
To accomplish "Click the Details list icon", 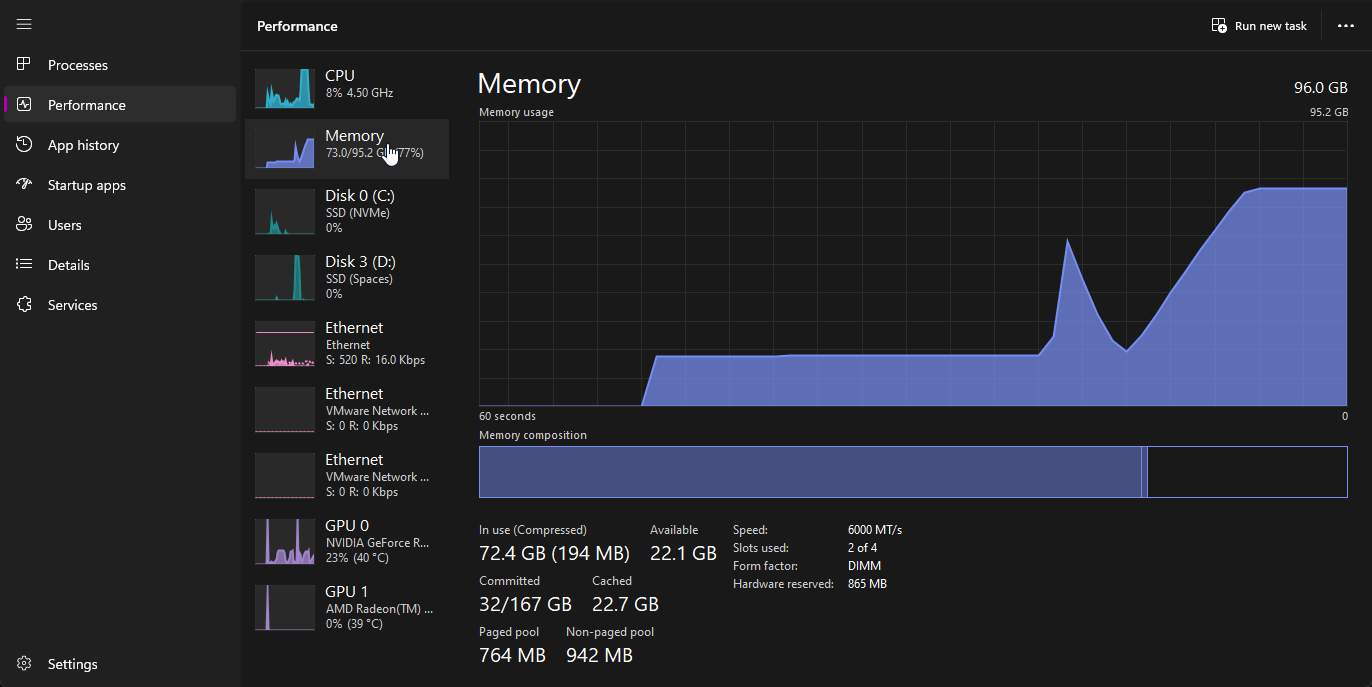I will coord(25,265).
